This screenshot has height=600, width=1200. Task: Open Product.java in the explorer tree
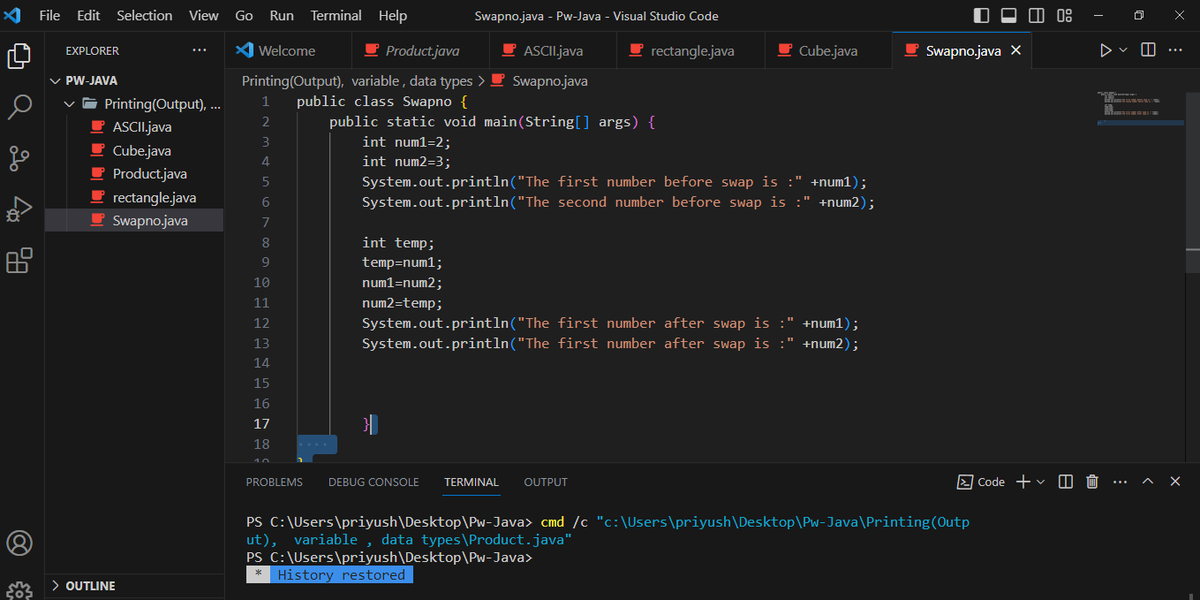pos(134,174)
